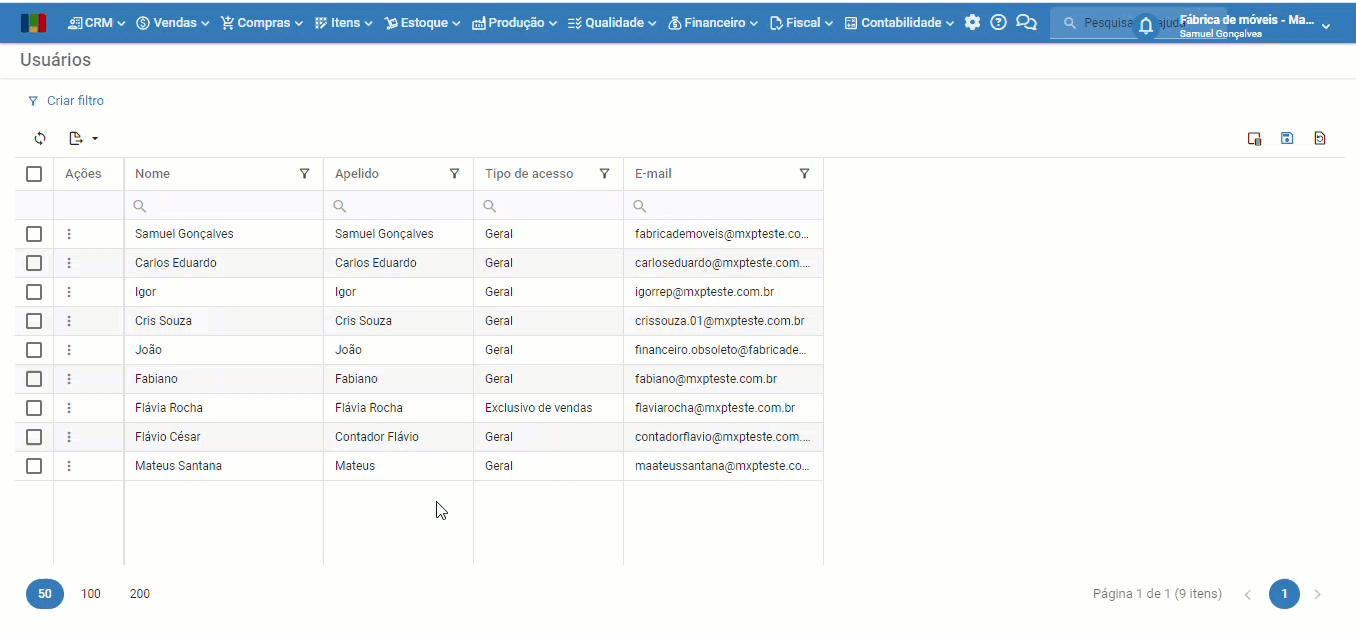Click the Nome column filter icon

tap(304, 174)
